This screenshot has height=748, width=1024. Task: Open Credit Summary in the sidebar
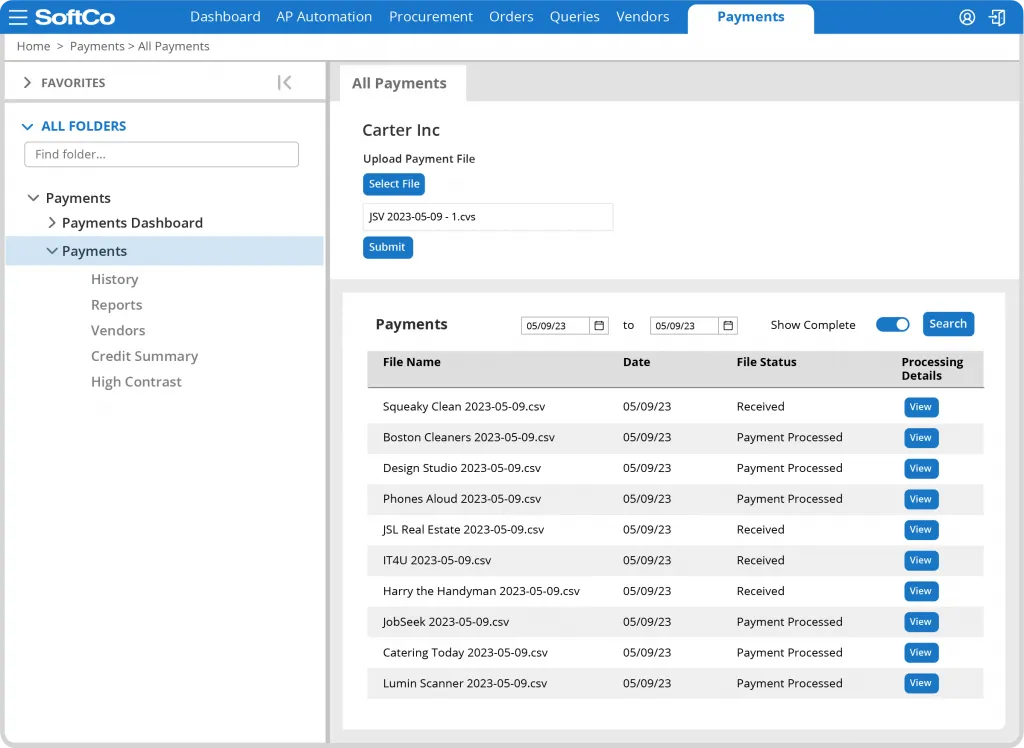(144, 356)
